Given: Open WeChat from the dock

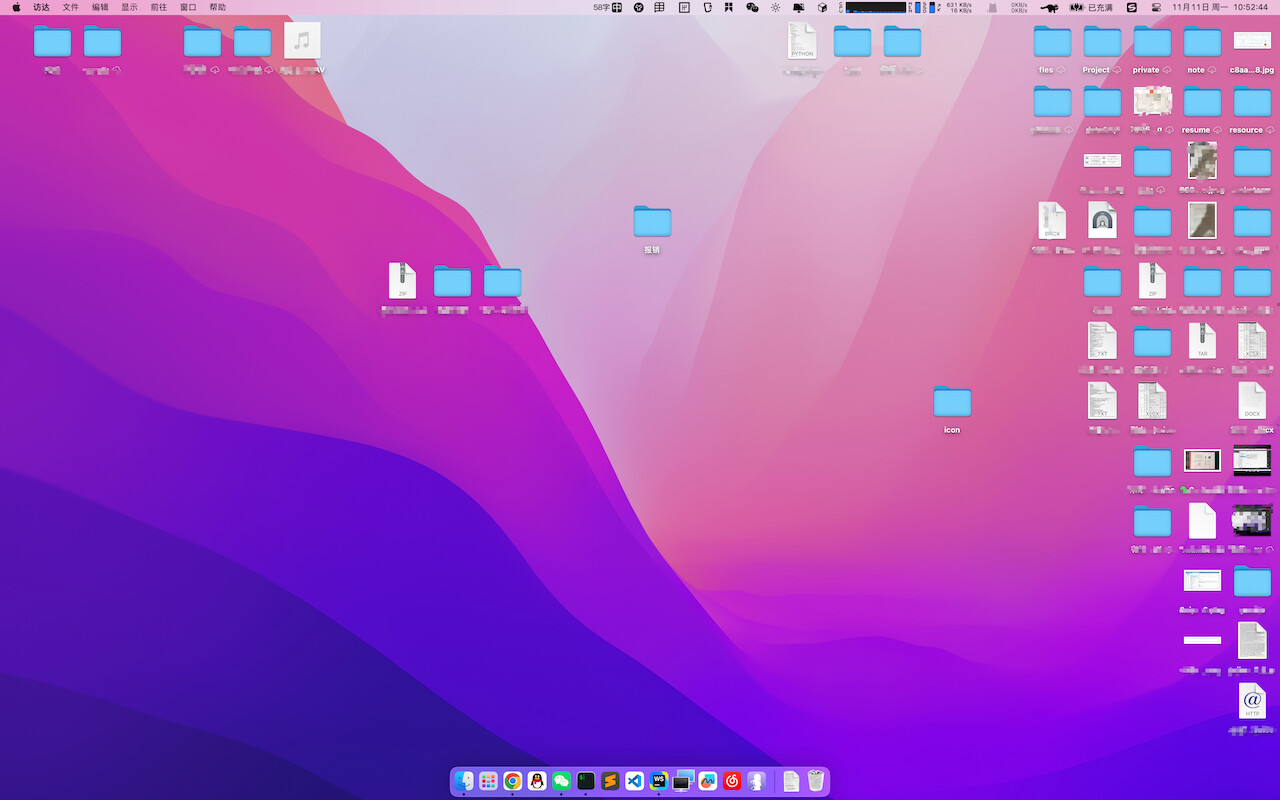Looking at the screenshot, I should pyautogui.click(x=561, y=781).
